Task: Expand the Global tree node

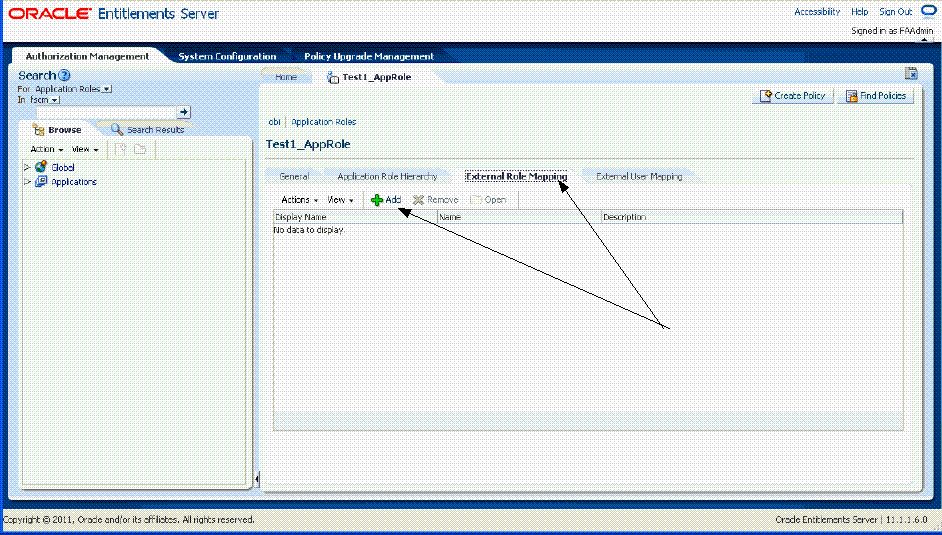Action: [26, 168]
